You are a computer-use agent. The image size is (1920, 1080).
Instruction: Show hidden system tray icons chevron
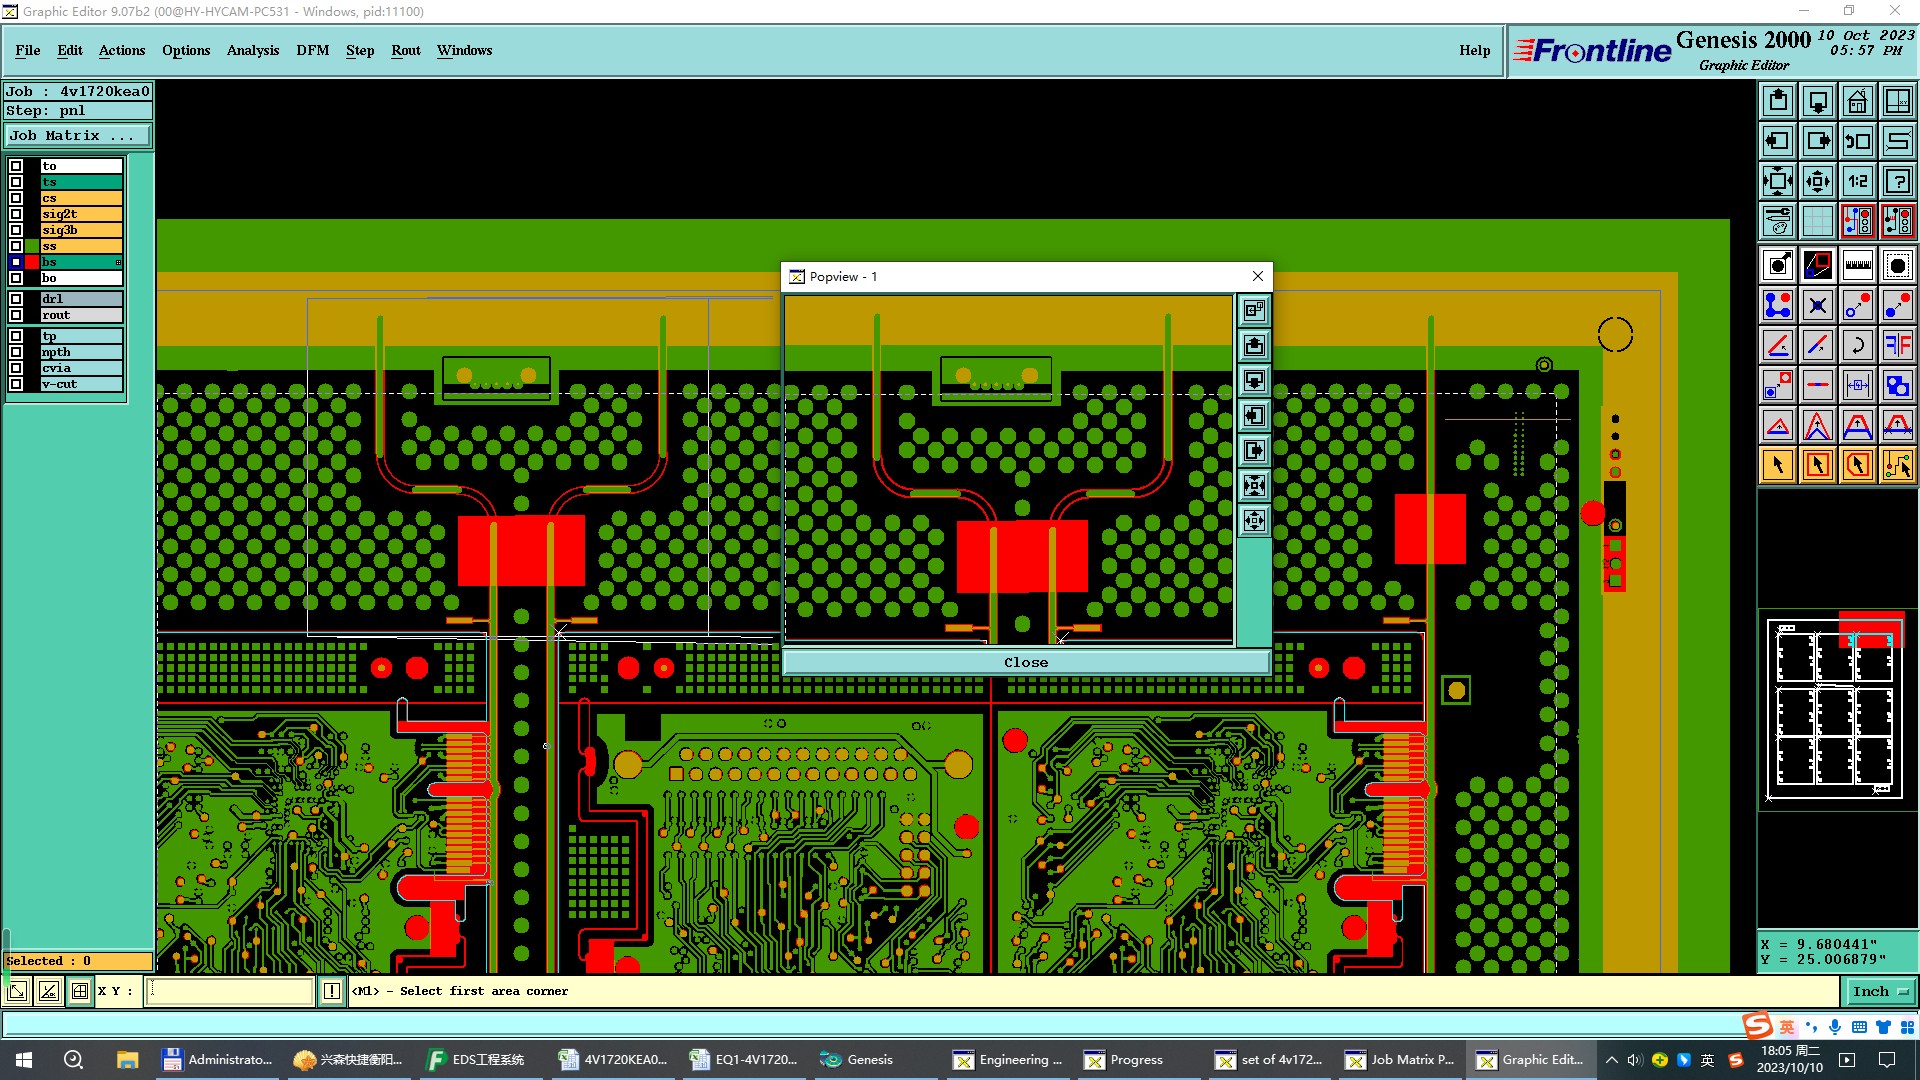tap(1611, 1060)
